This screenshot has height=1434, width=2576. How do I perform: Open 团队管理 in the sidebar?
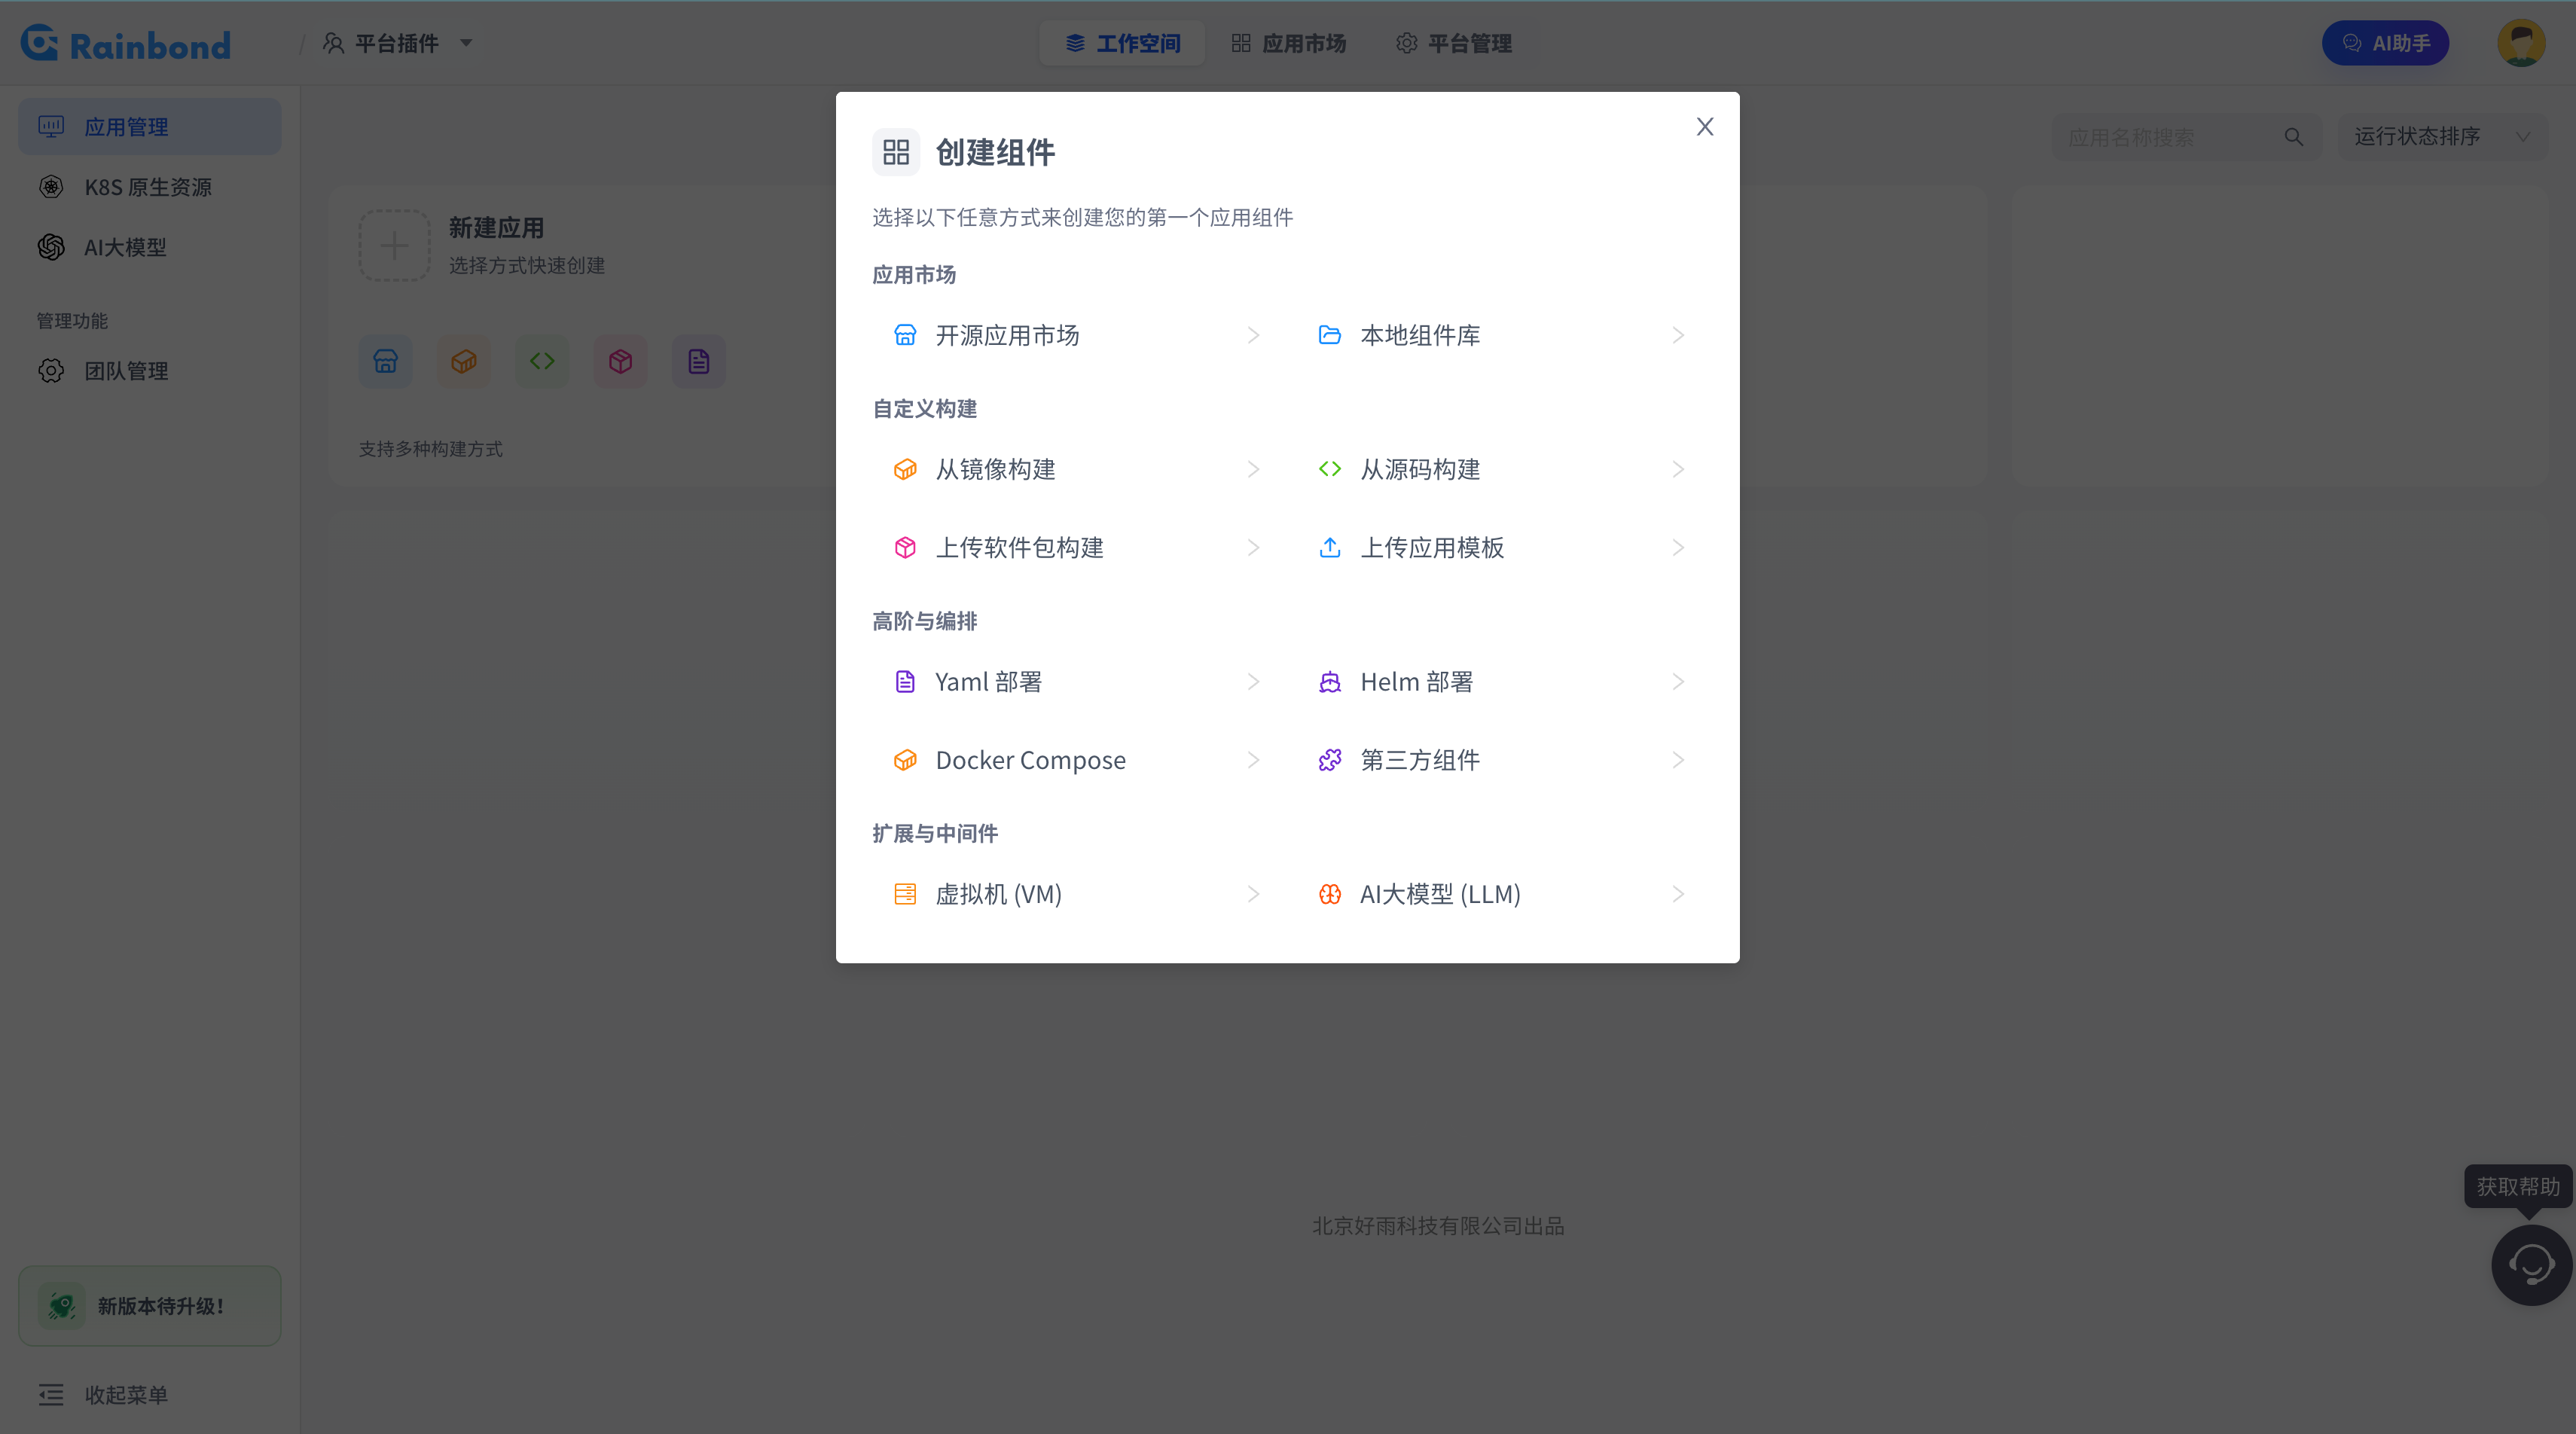(x=150, y=371)
